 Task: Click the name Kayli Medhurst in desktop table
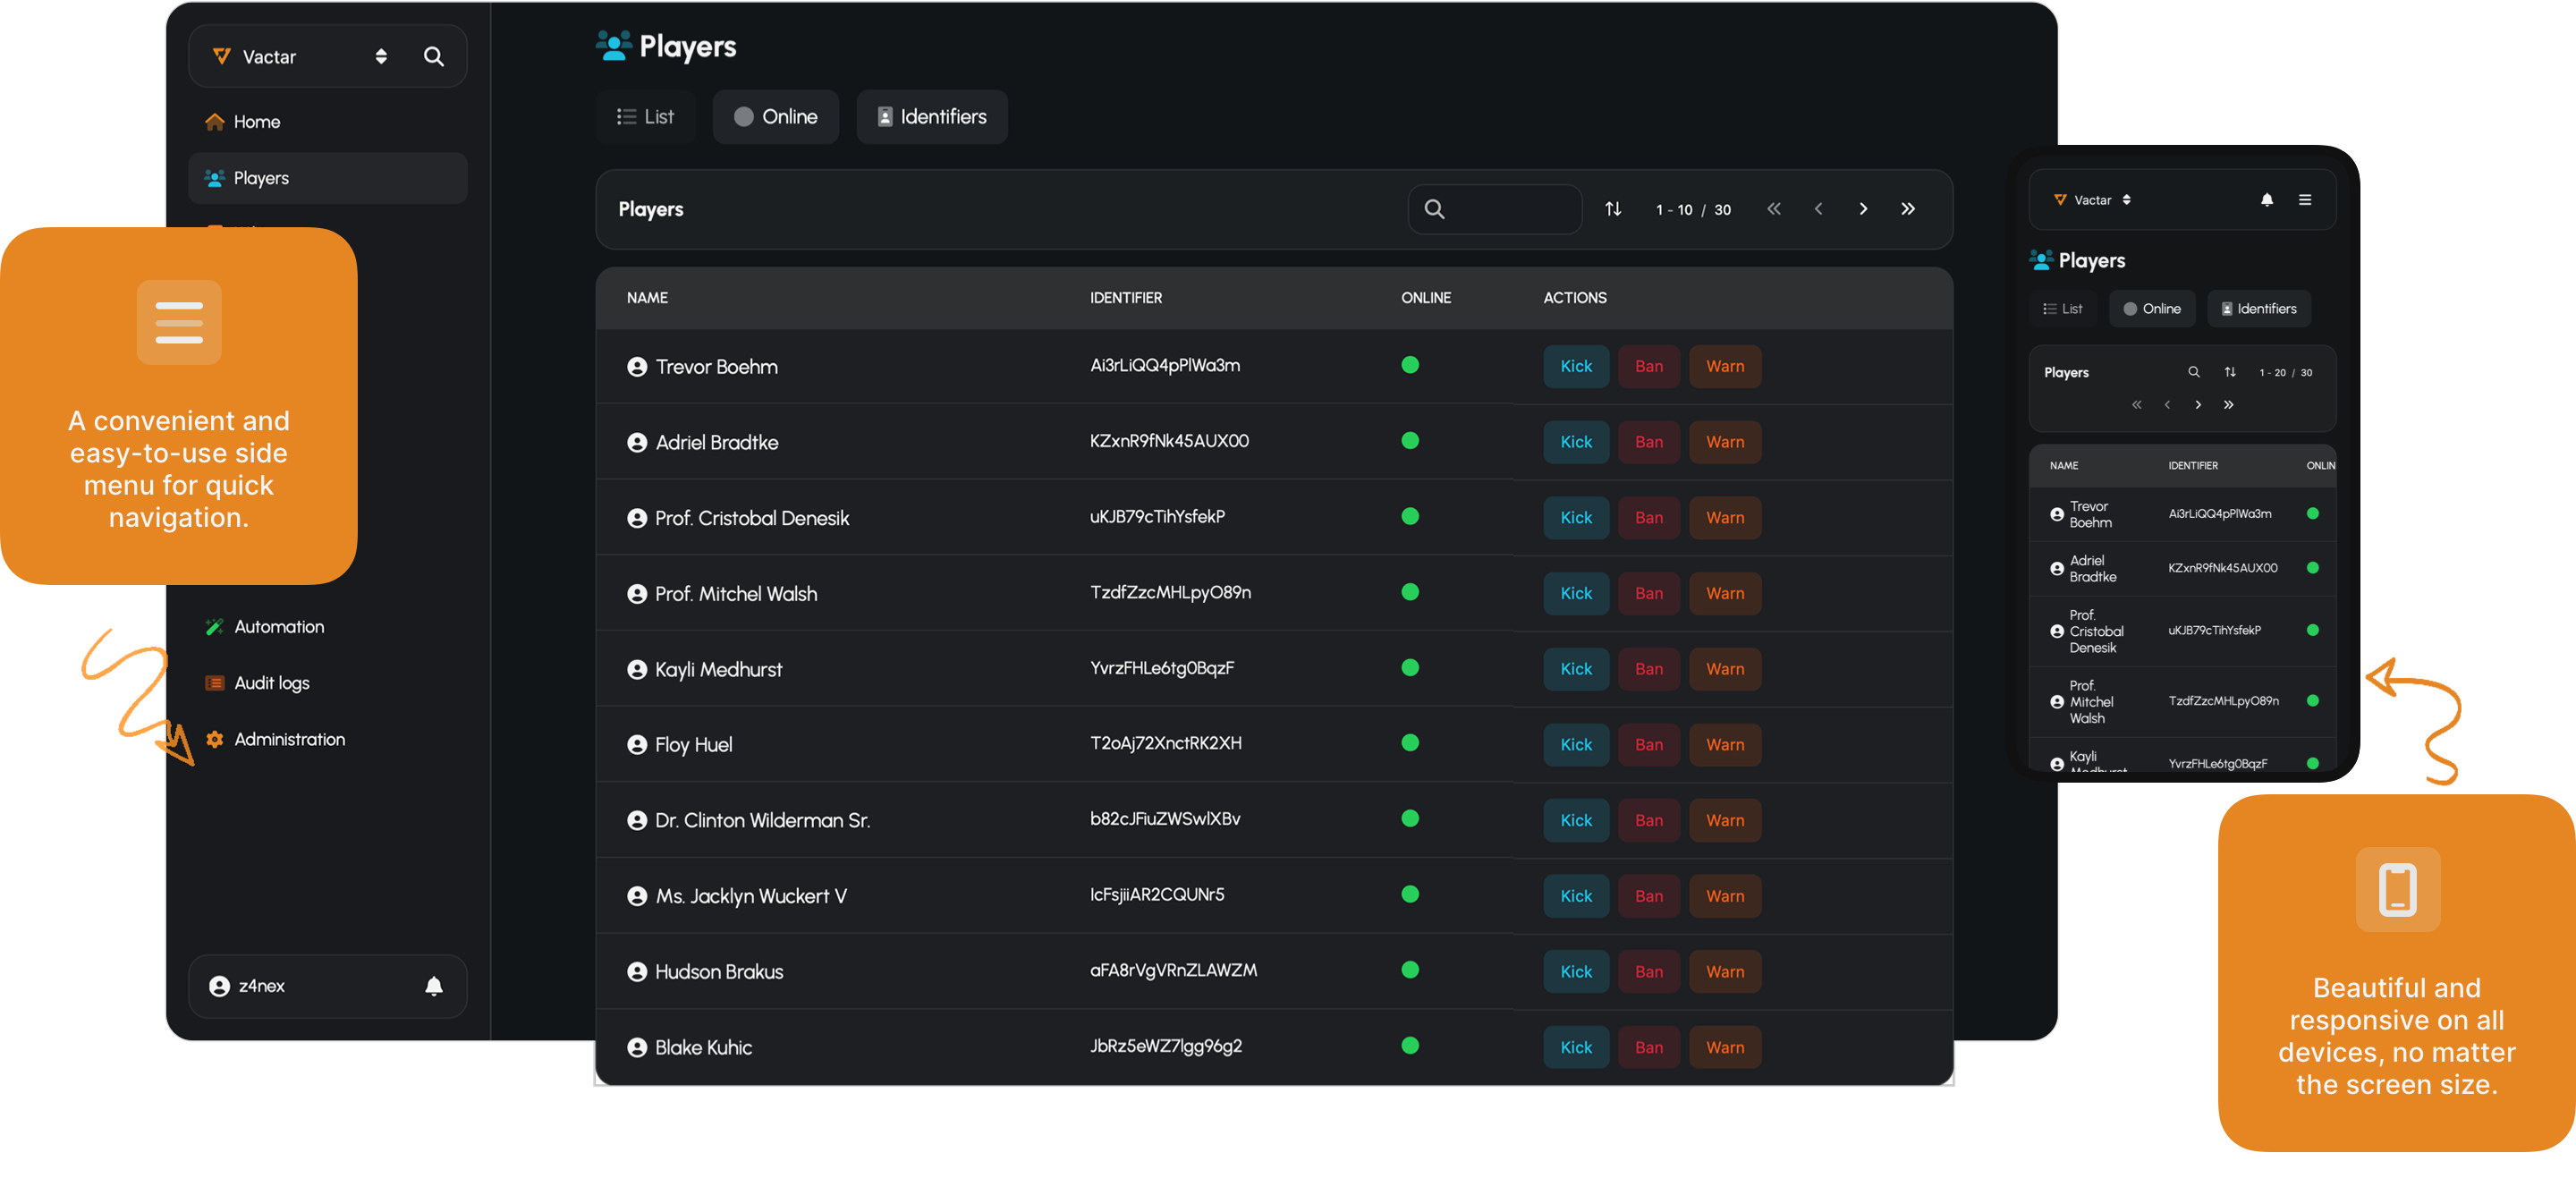pyautogui.click(x=718, y=670)
